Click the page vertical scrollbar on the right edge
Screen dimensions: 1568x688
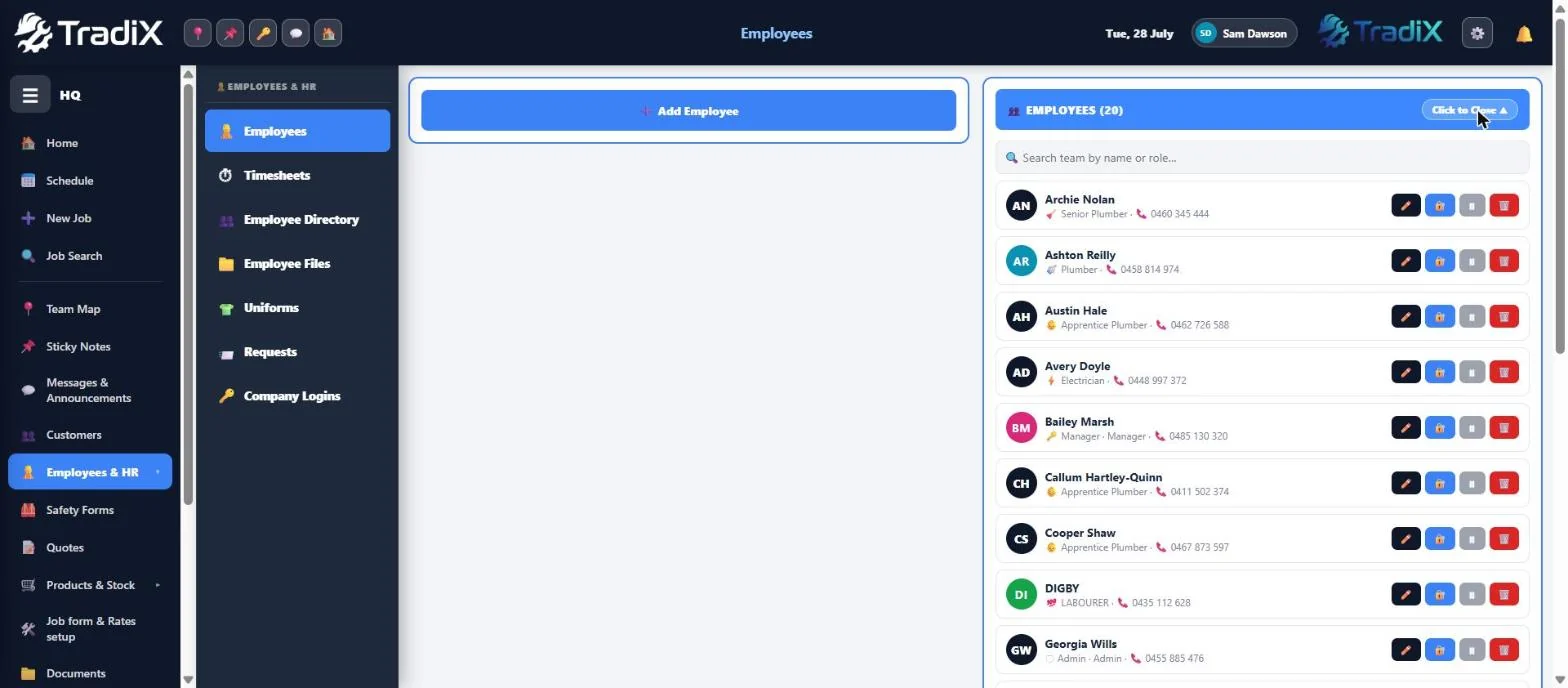(x=1560, y=185)
